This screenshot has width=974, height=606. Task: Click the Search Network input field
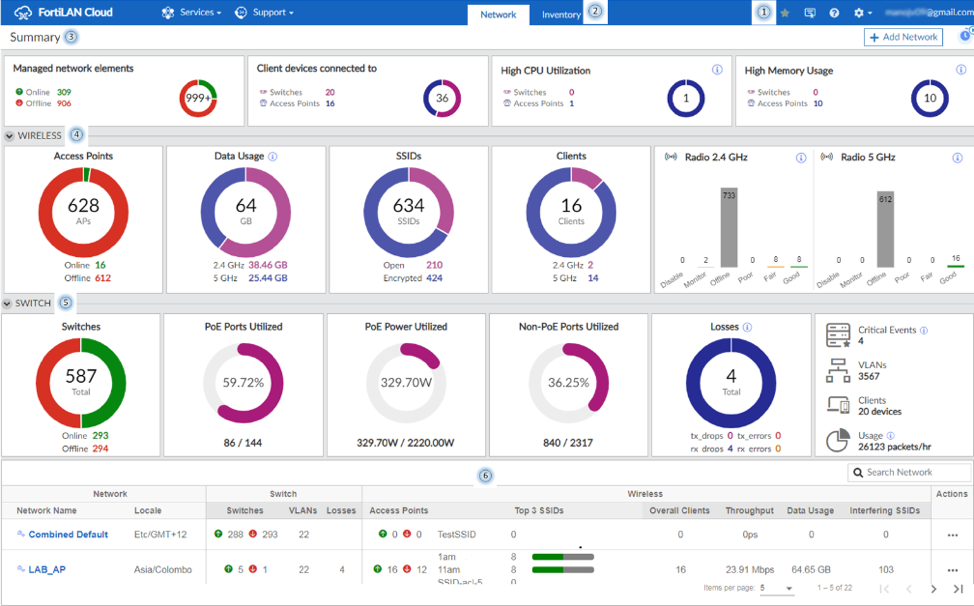910,471
